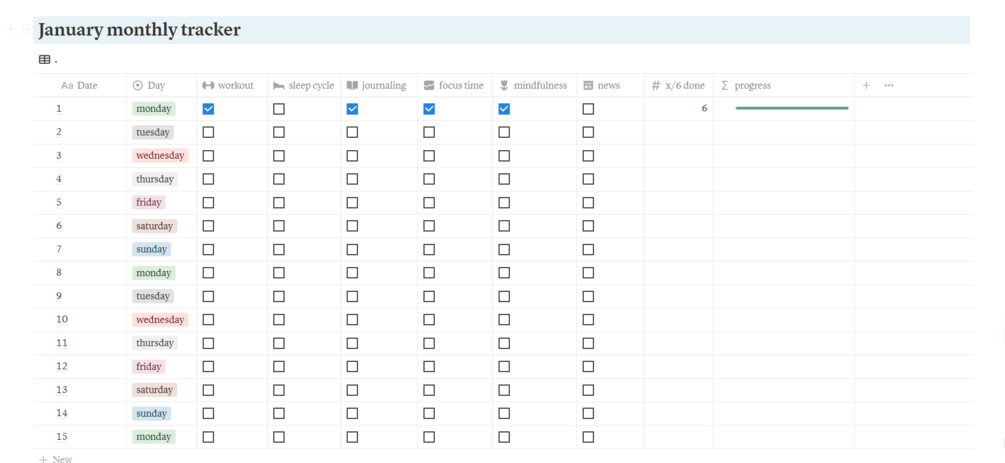
Task: Click the January monthly tracker title
Action: pos(139,29)
